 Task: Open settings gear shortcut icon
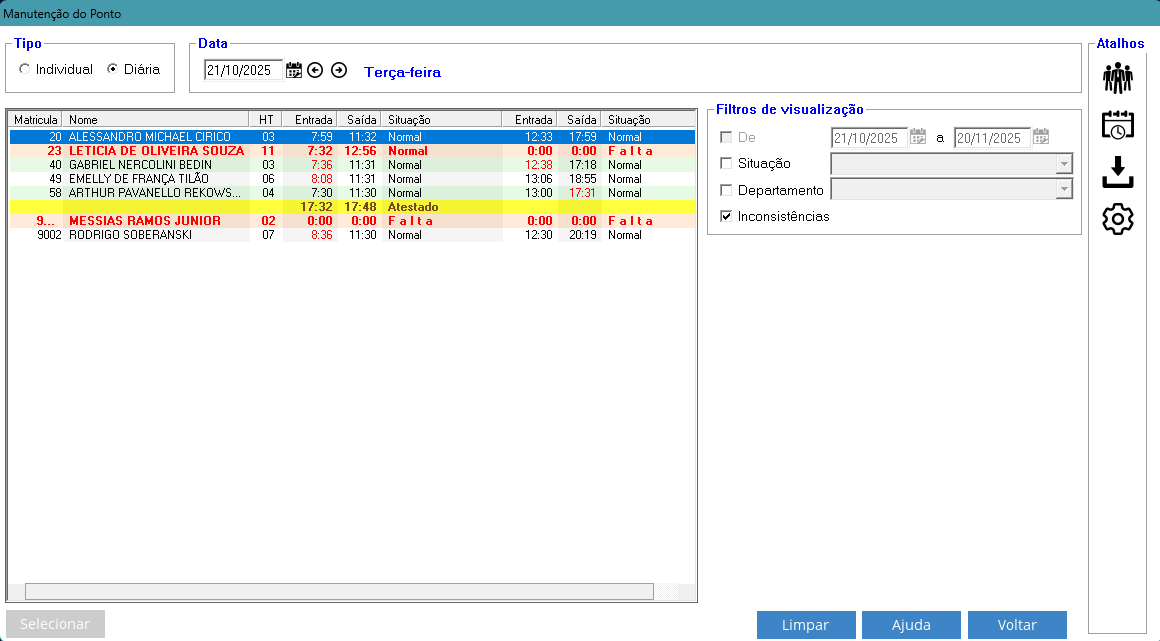1117,219
